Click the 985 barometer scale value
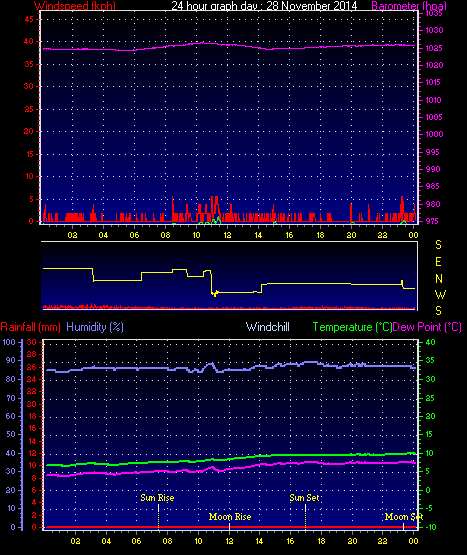The image size is (467, 555). pyautogui.click(x=433, y=186)
